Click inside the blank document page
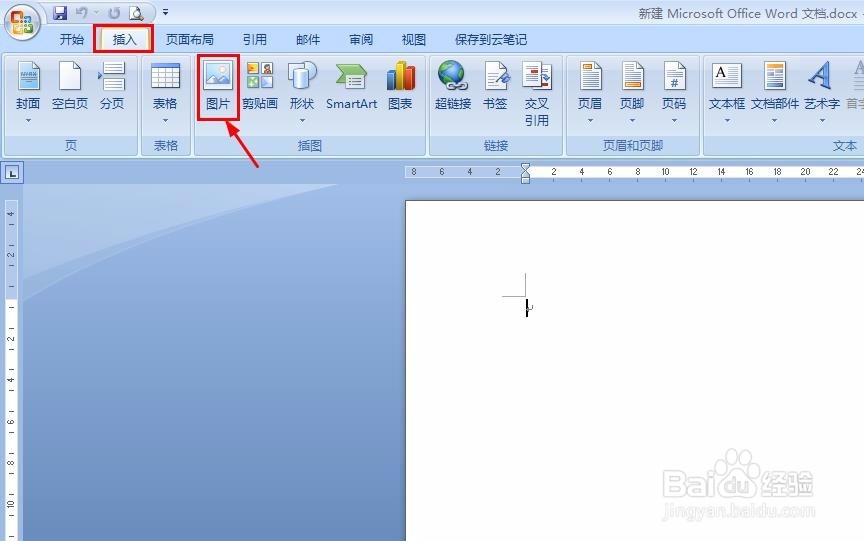864x541 pixels. click(x=634, y=369)
